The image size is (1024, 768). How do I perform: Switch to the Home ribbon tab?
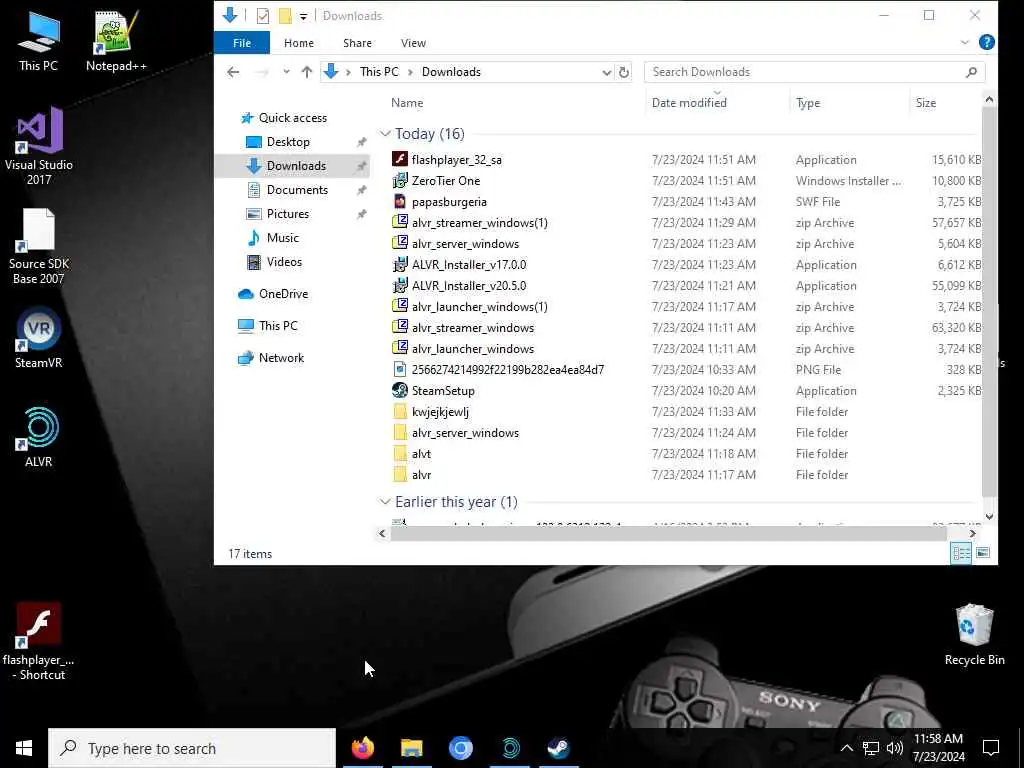(x=298, y=42)
